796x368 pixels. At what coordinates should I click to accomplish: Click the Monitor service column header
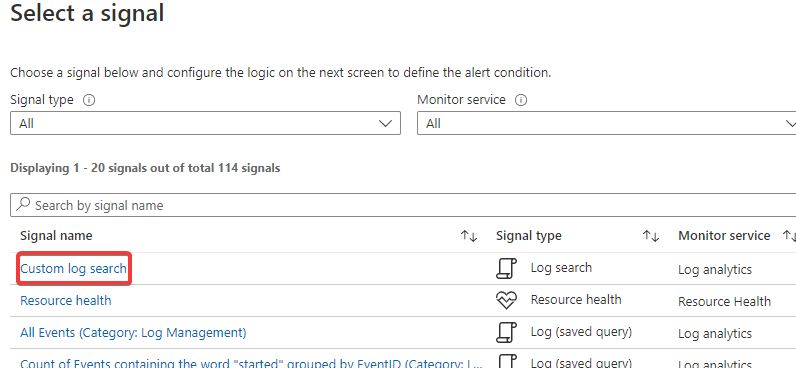pyautogui.click(x=724, y=236)
